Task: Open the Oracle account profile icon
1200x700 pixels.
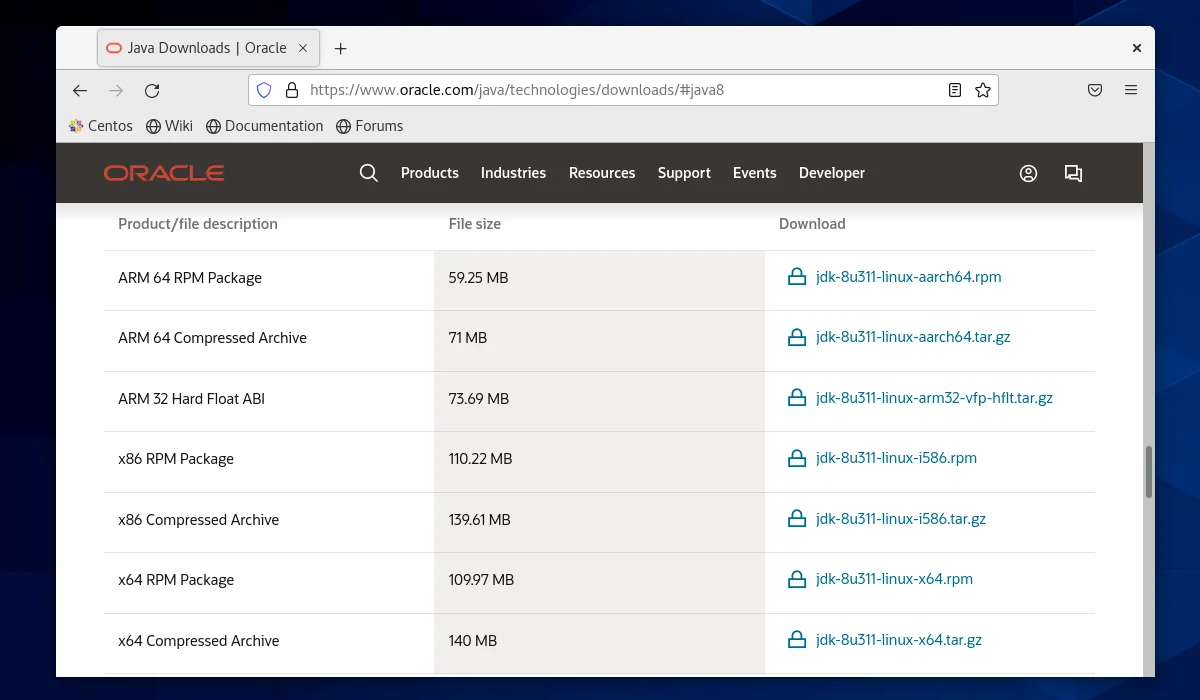Action: (1028, 173)
